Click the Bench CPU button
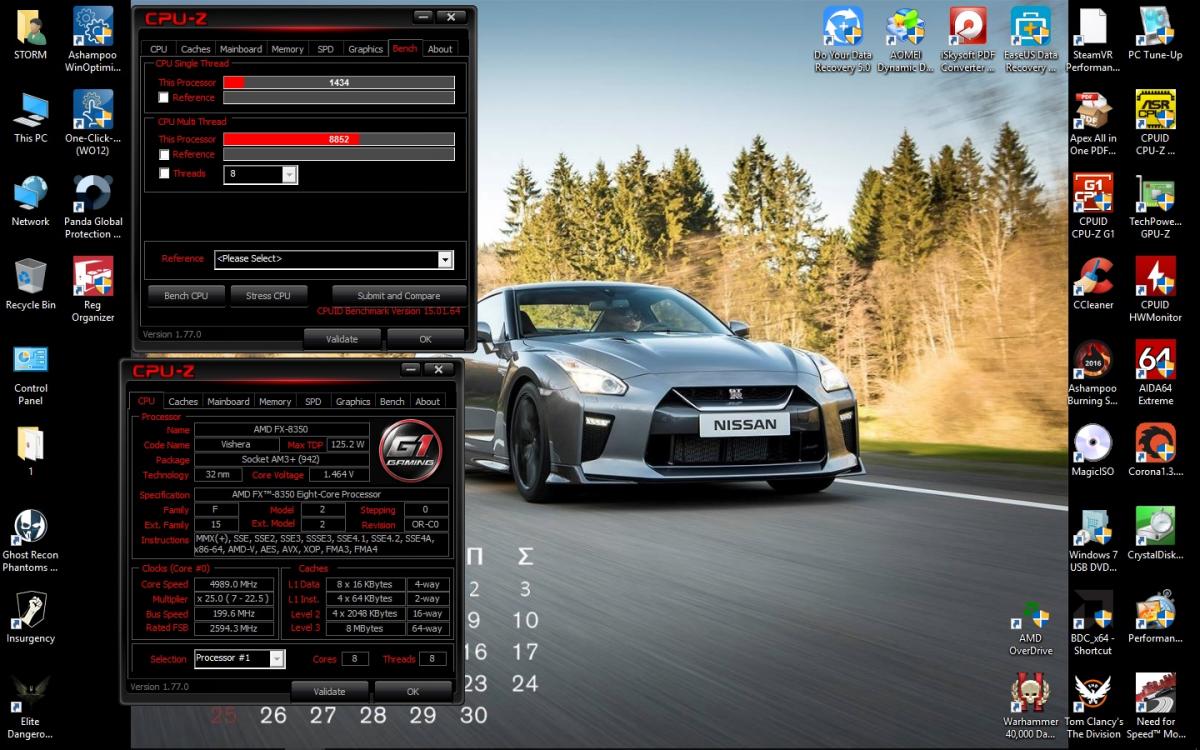The image size is (1200, 750). click(x=186, y=296)
